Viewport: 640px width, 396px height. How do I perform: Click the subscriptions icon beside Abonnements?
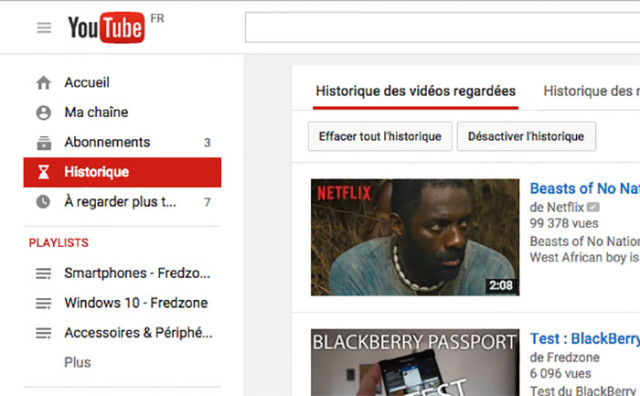point(44,142)
